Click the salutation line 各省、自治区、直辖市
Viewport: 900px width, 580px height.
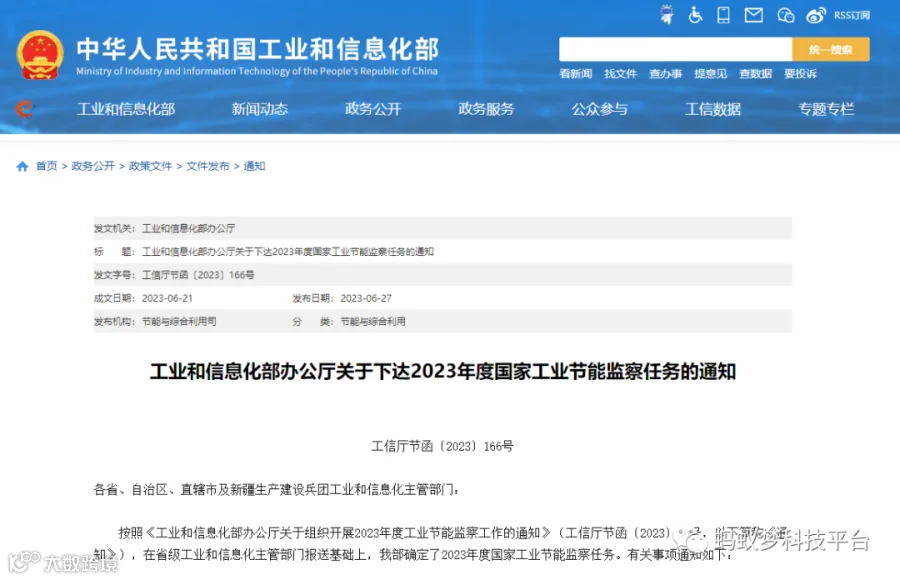(276, 490)
